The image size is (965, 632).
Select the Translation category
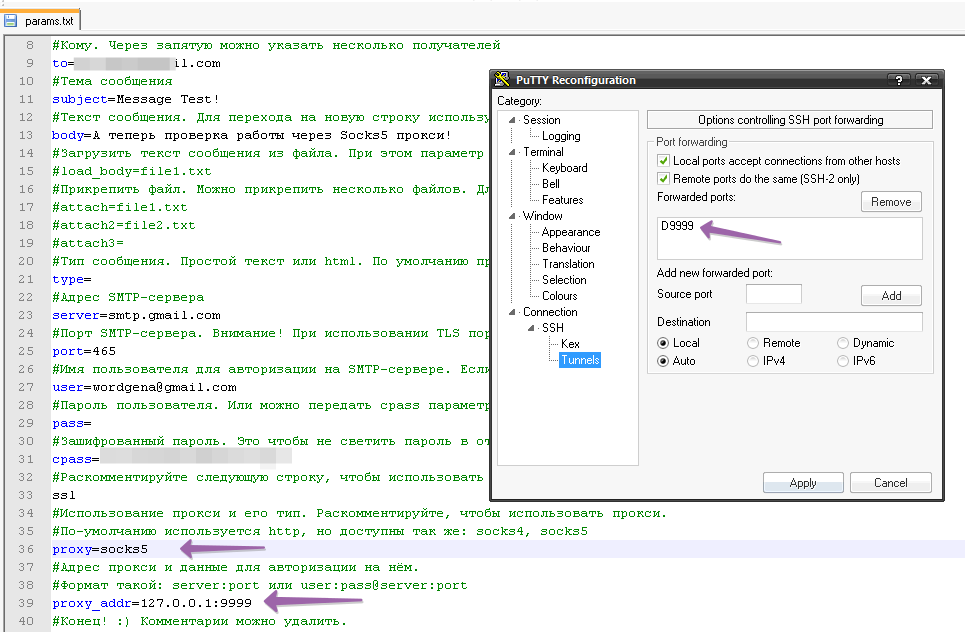click(568, 264)
